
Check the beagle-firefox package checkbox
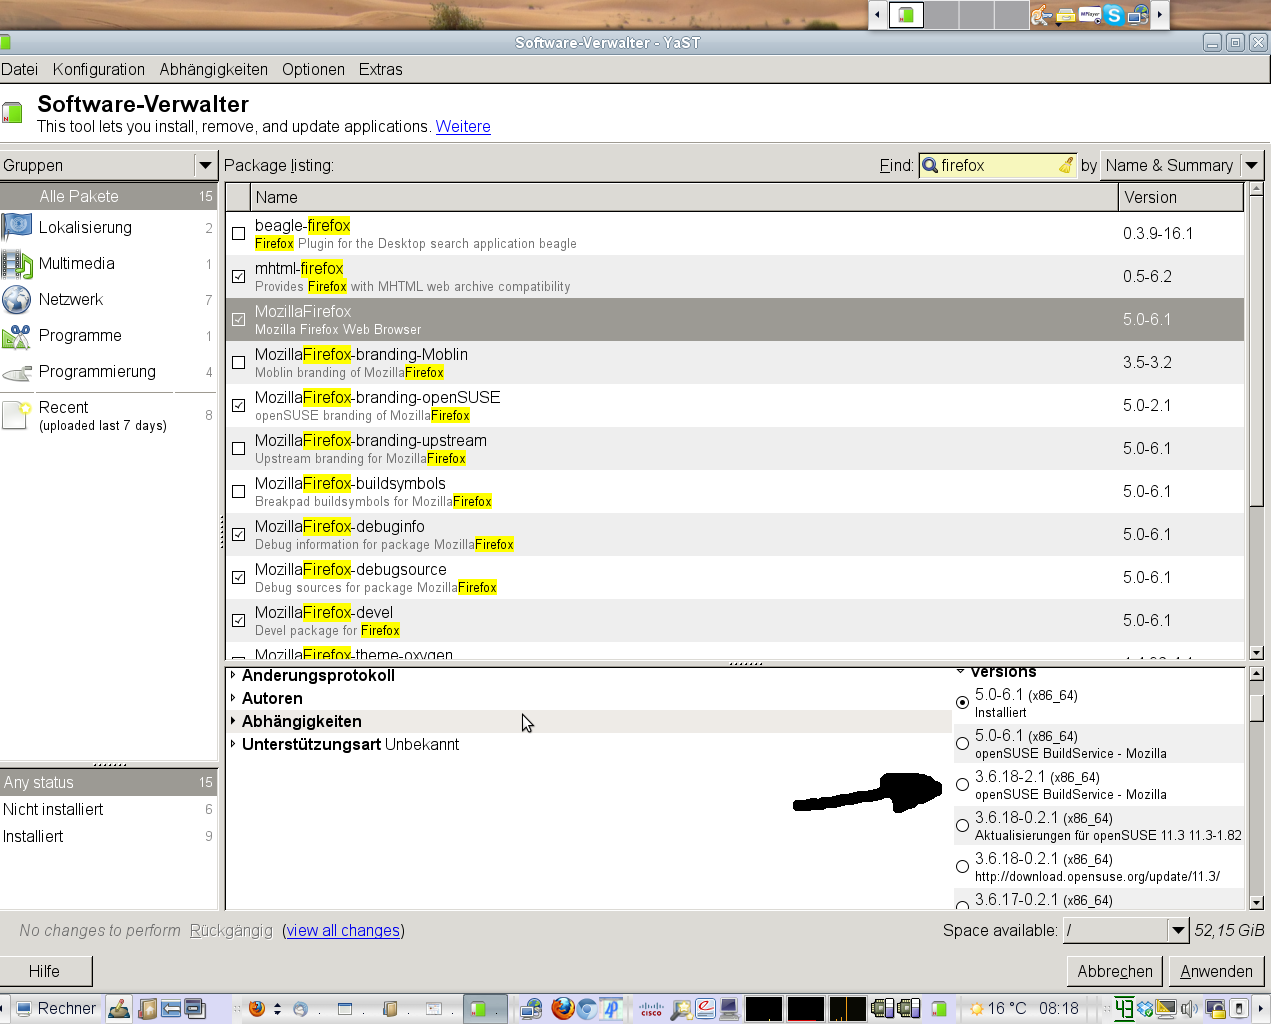coord(238,233)
